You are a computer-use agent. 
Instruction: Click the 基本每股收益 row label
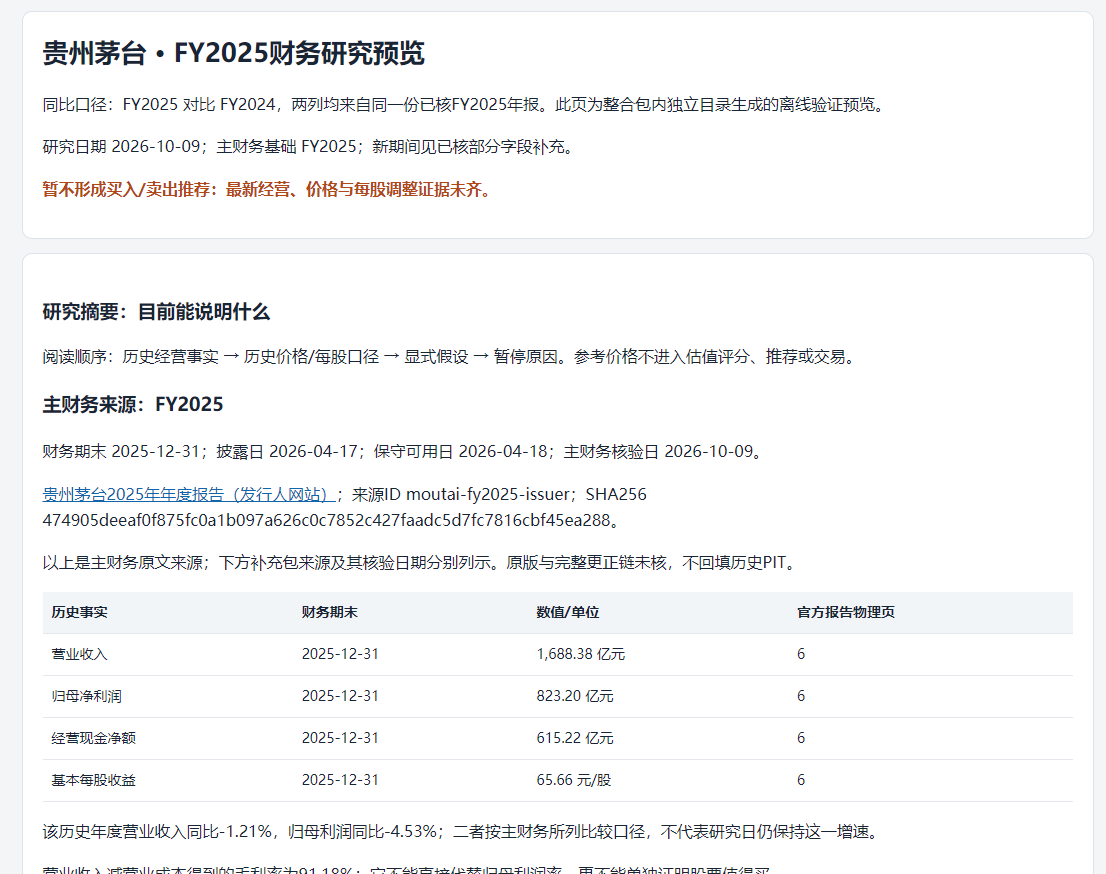[94, 780]
